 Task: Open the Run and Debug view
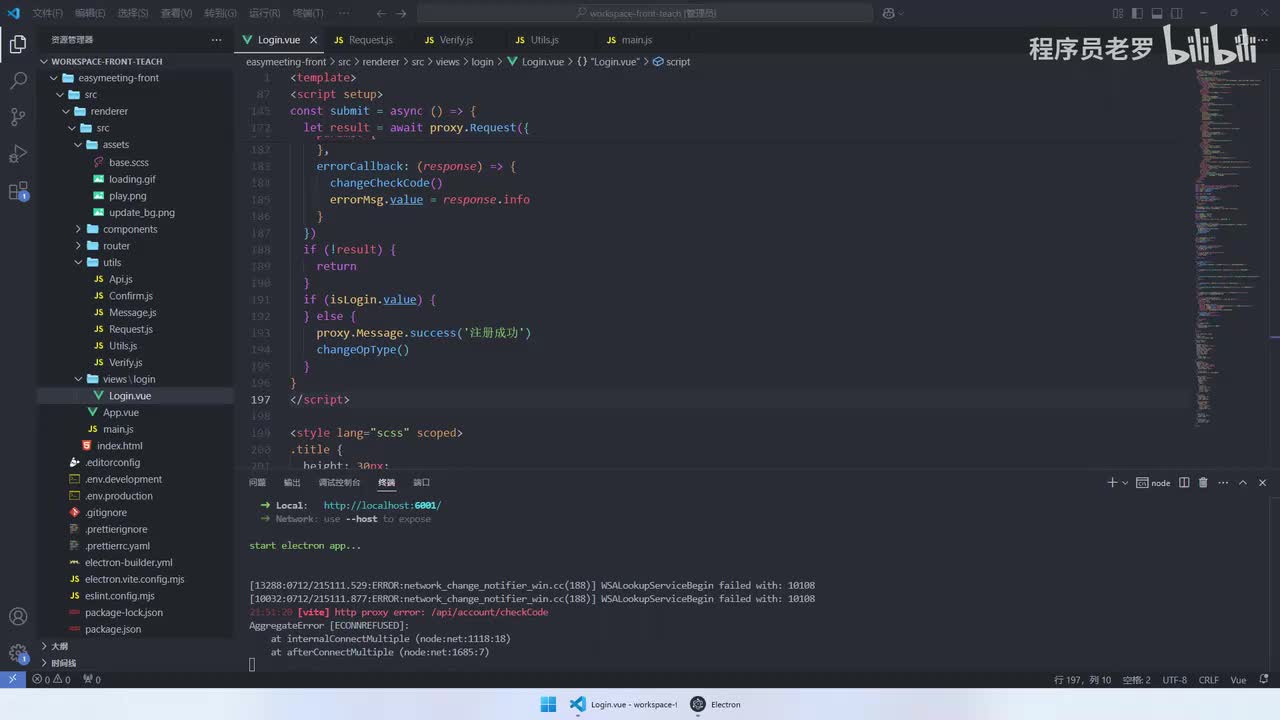pos(18,154)
